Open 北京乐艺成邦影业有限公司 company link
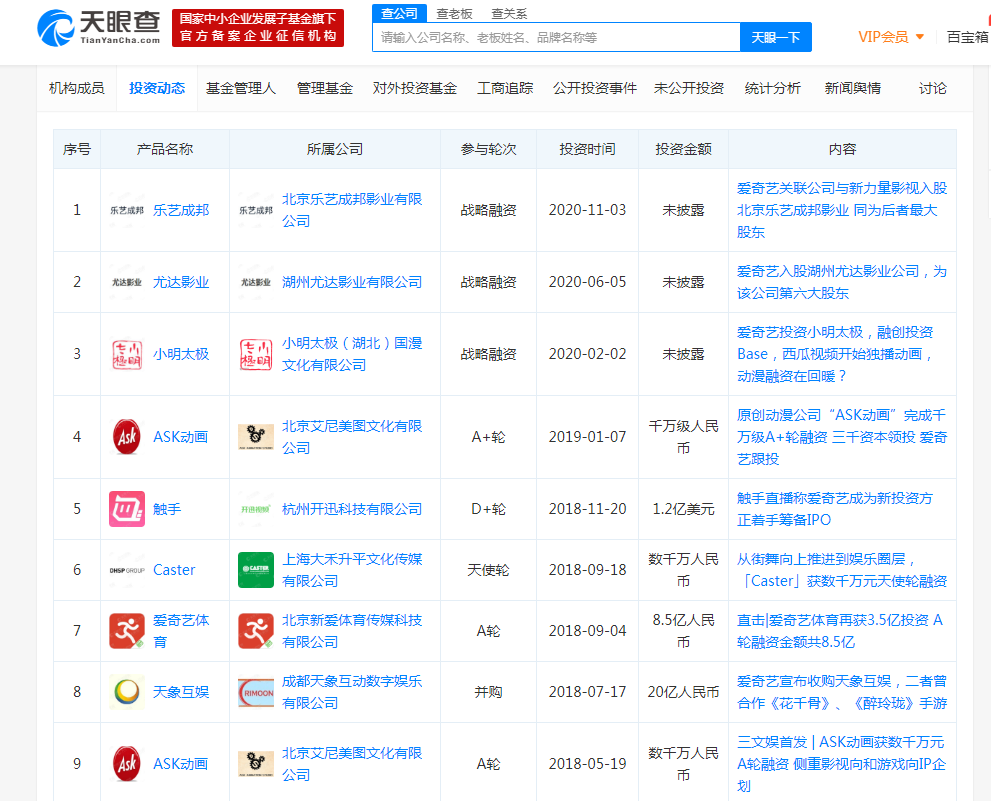 (x=352, y=210)
